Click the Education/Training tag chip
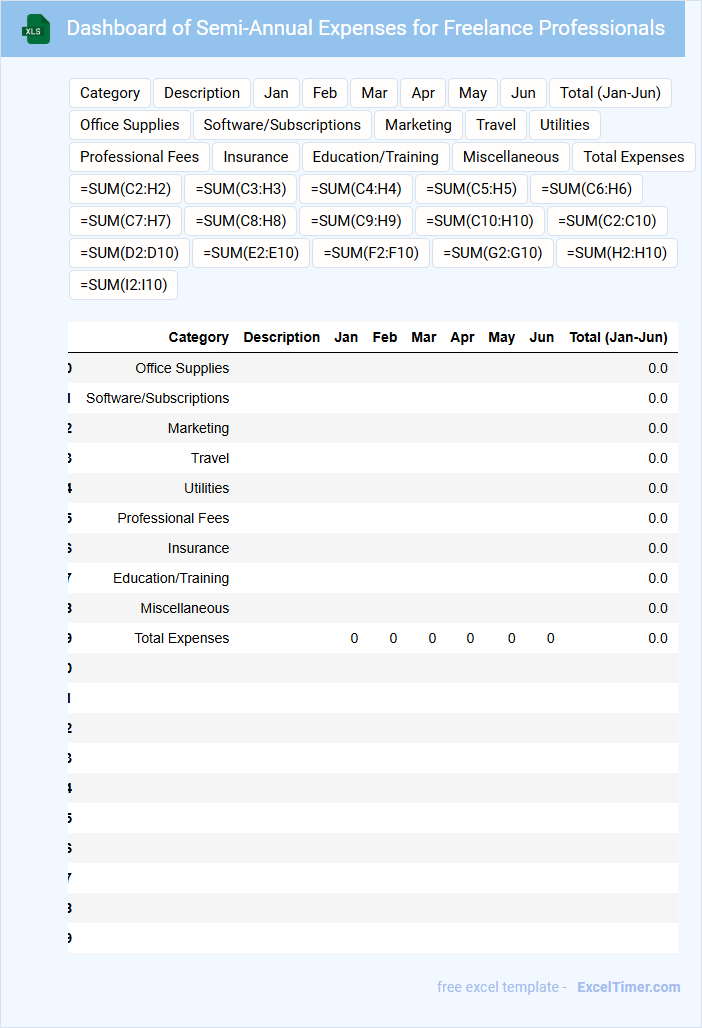702x1028 pixels. point(376,157)
